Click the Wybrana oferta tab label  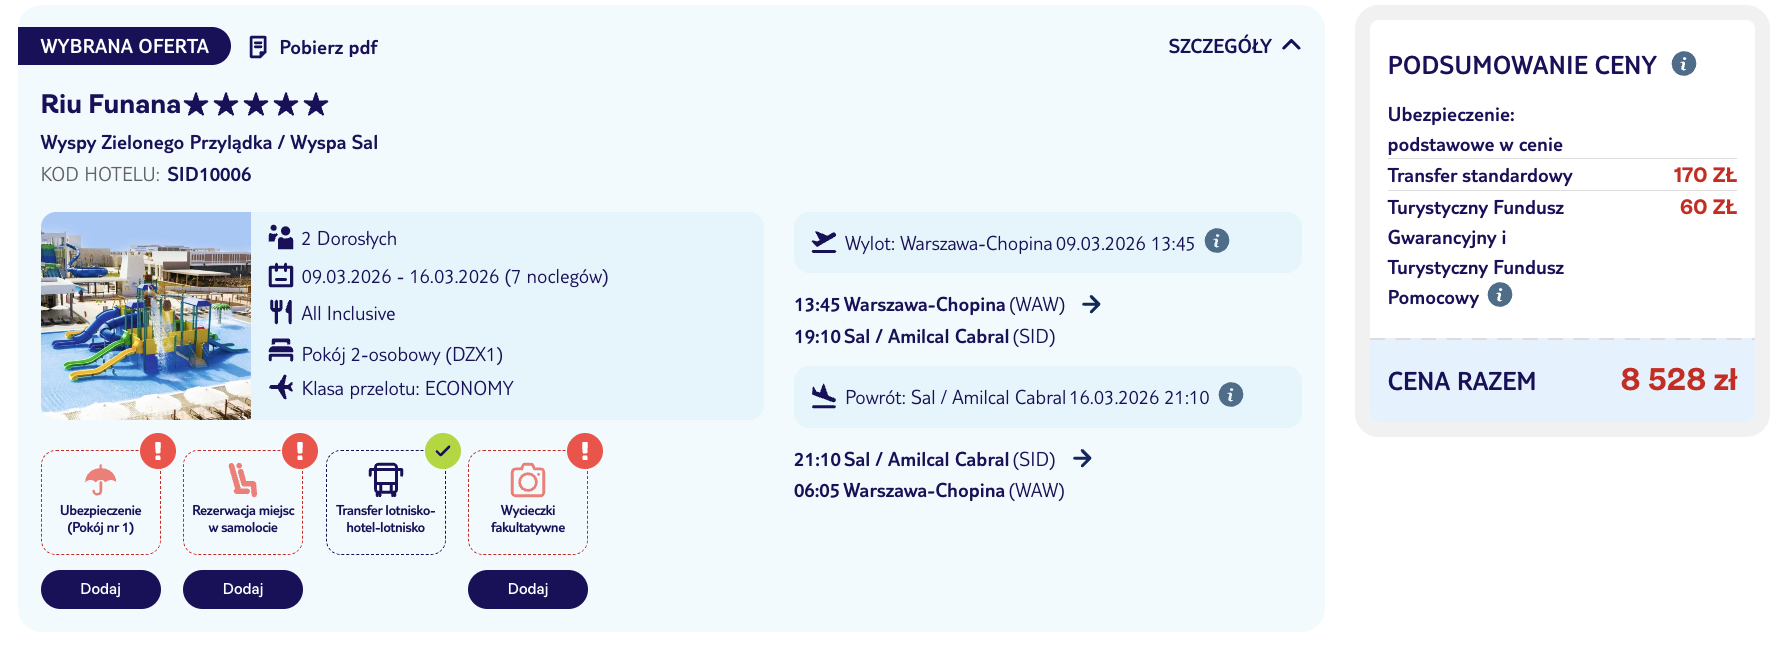[125, 46]
